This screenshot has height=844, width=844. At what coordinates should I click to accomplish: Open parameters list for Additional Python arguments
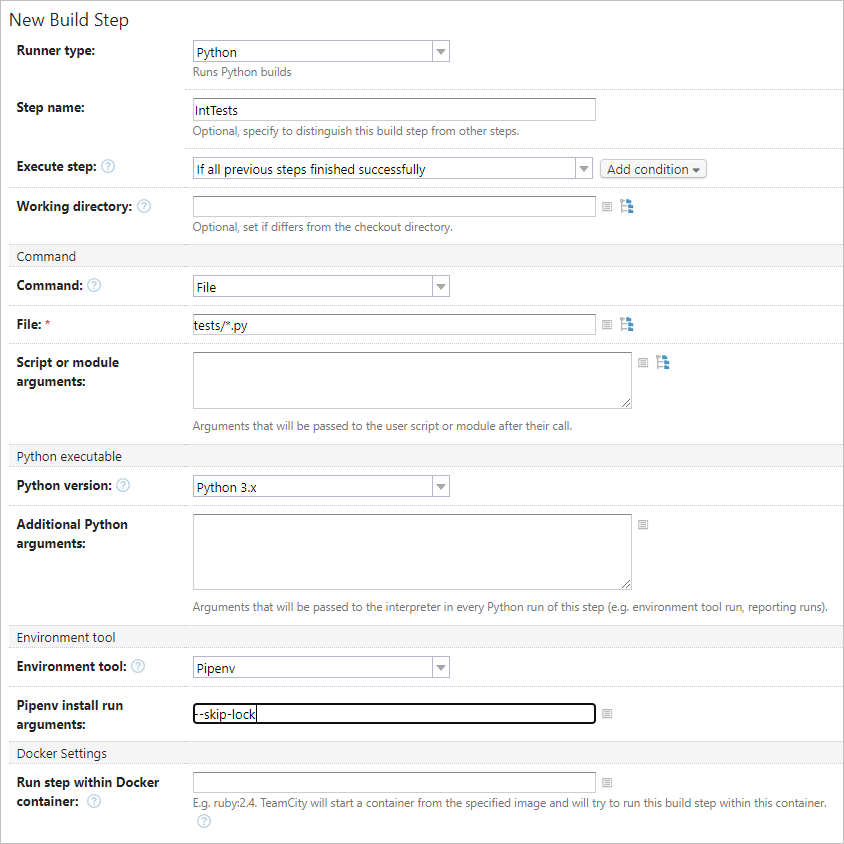642,524
